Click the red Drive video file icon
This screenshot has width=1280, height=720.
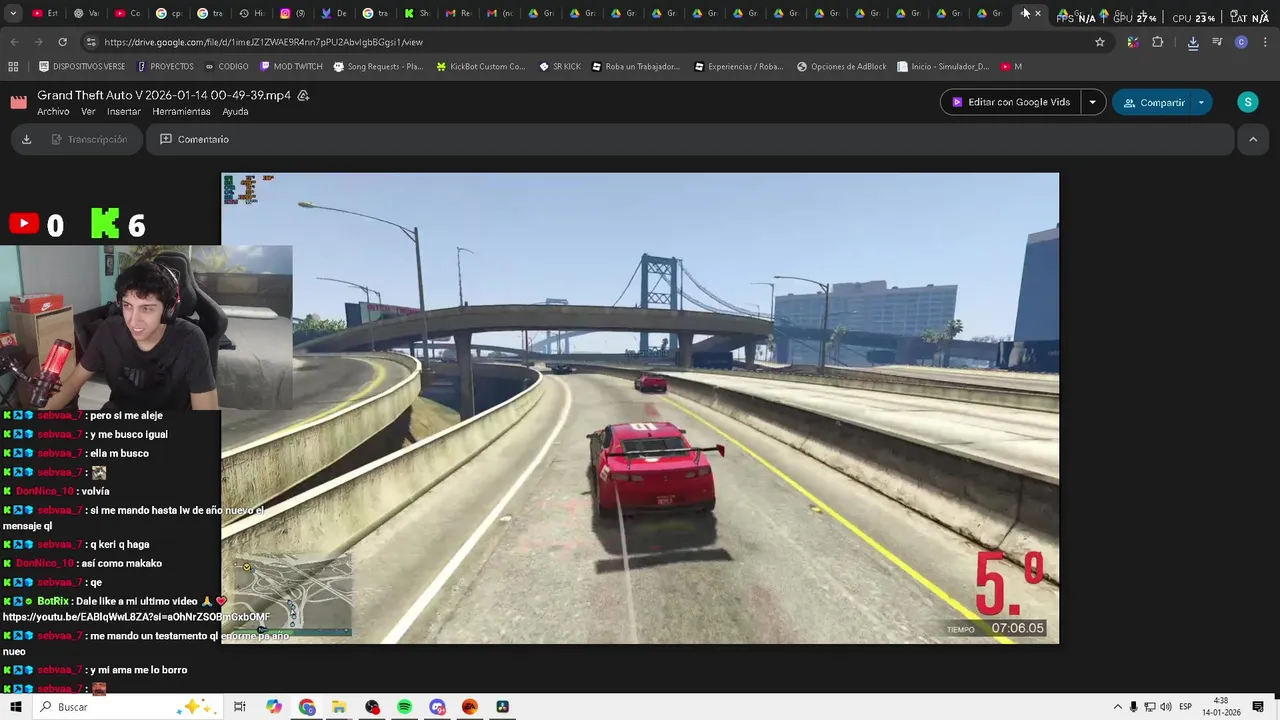coord(19,102)
